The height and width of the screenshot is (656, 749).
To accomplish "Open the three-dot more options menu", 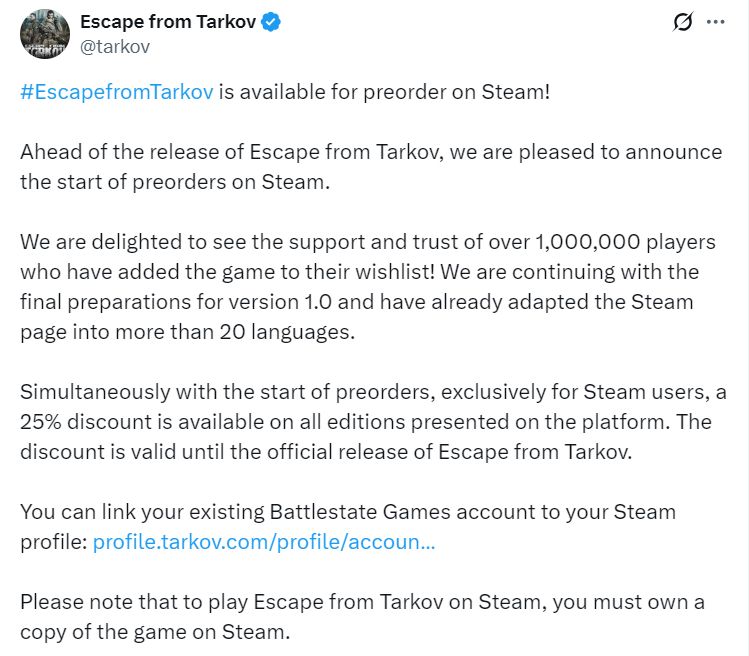I will click(715, 22).
